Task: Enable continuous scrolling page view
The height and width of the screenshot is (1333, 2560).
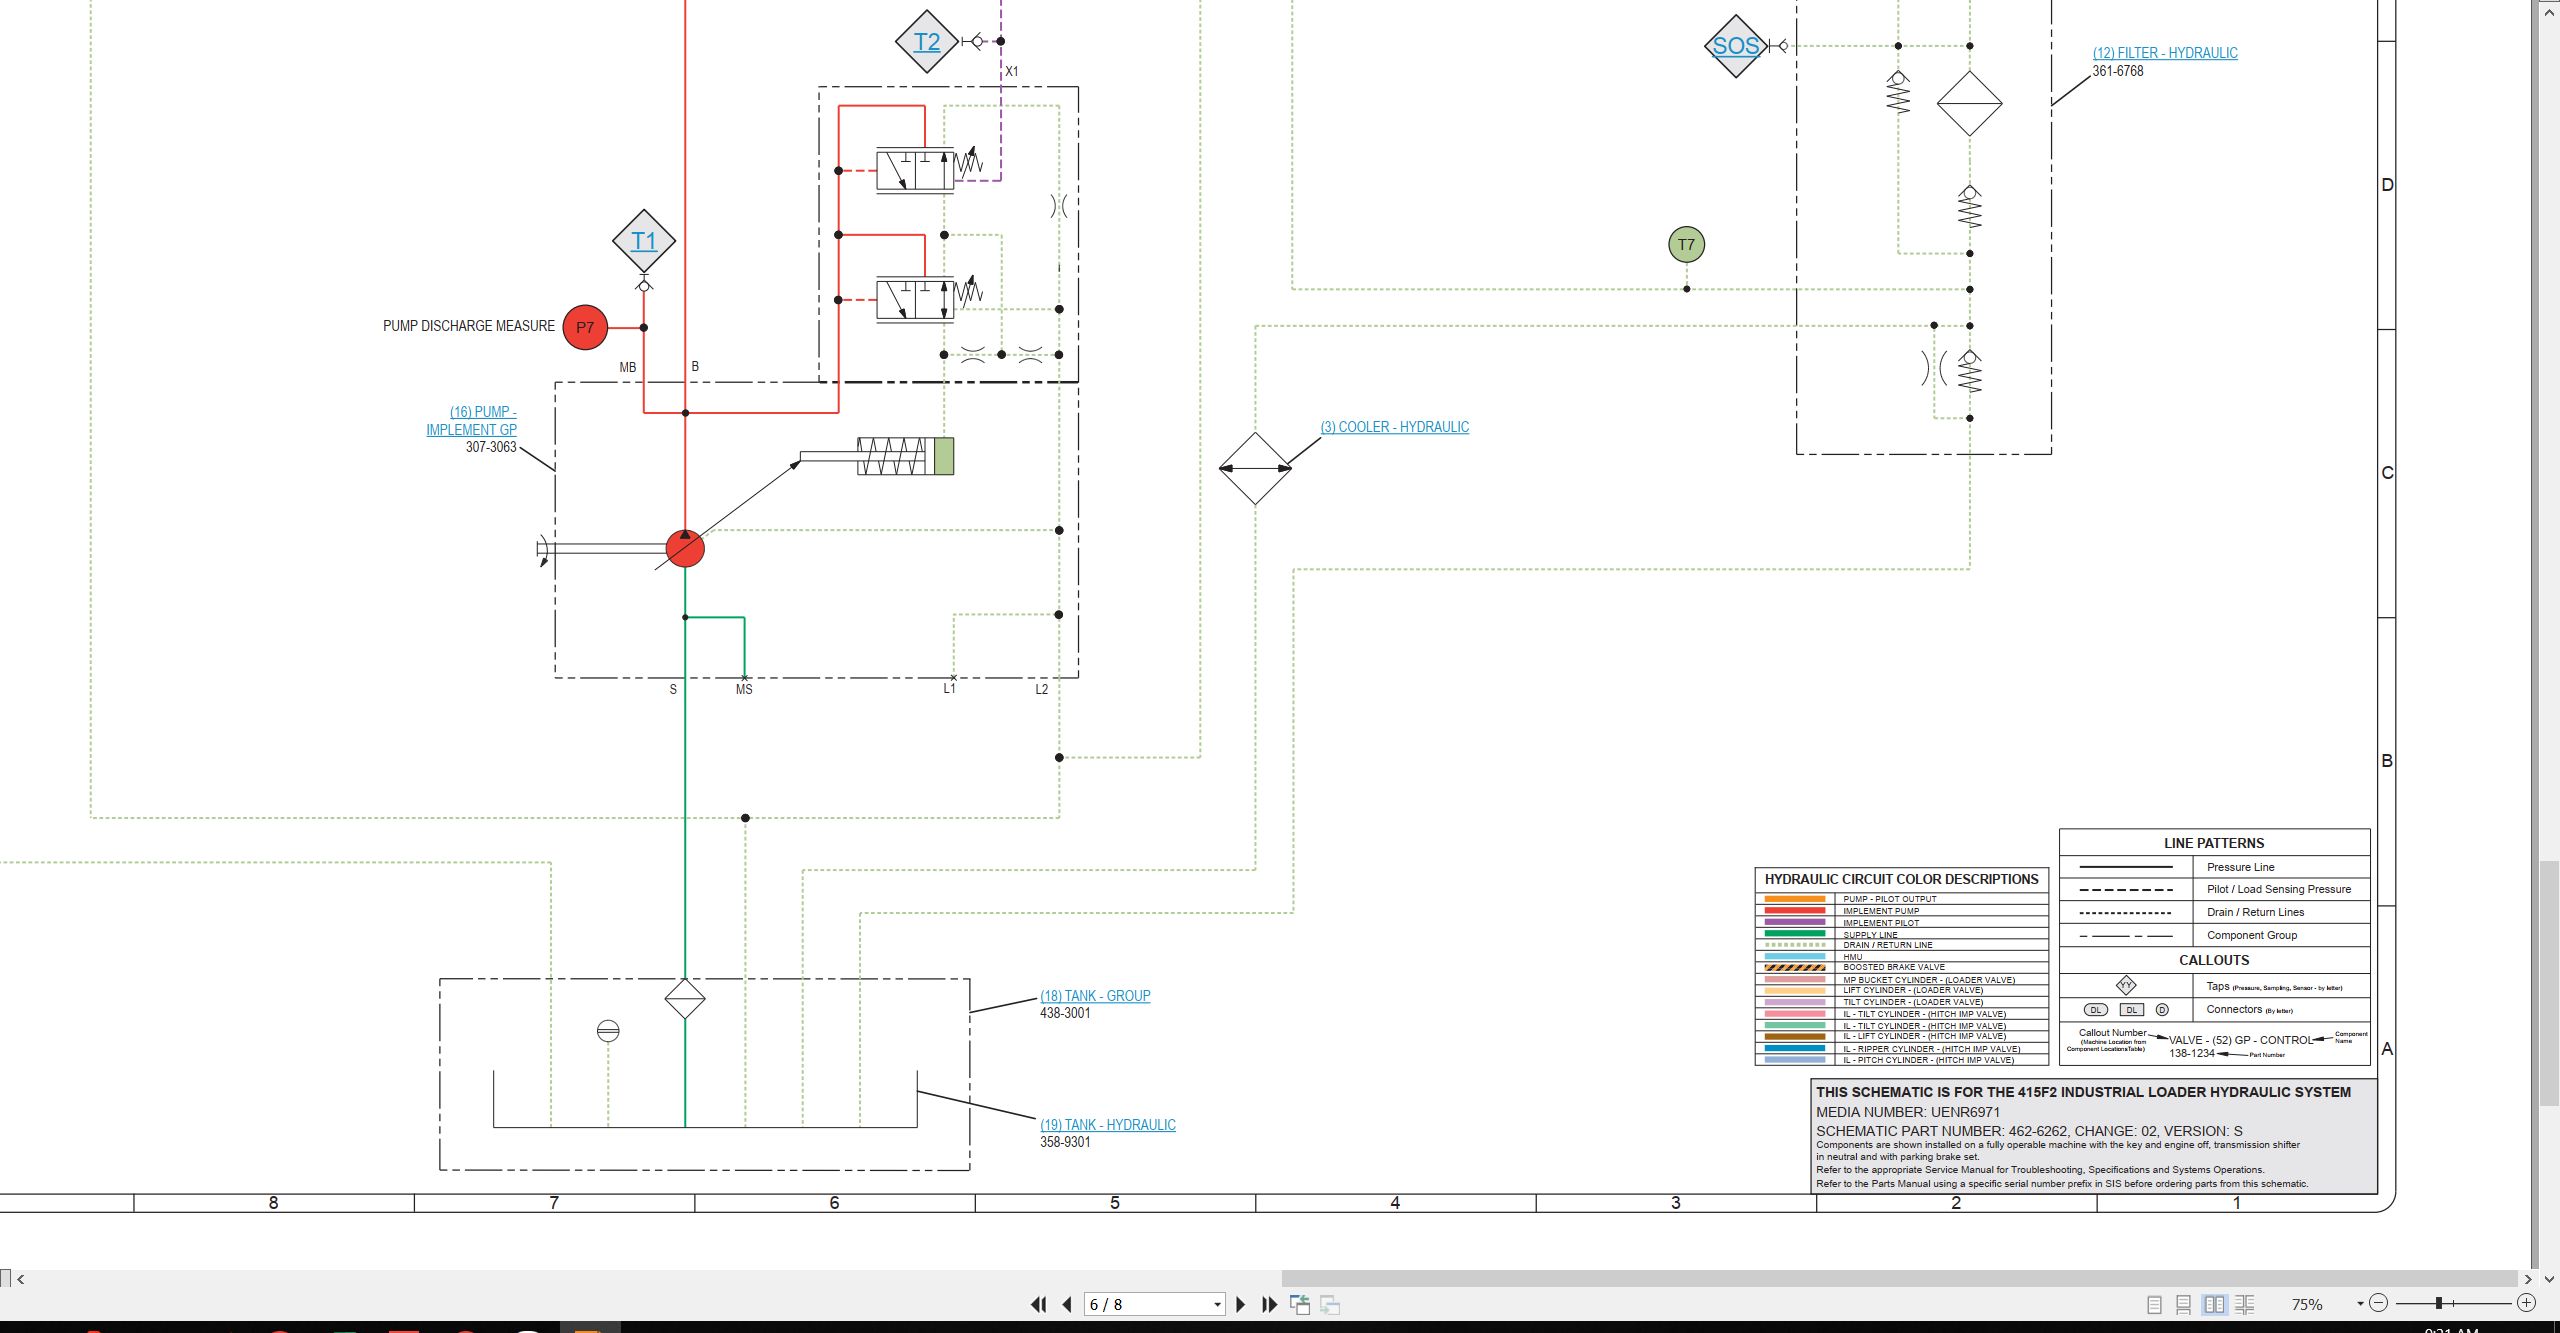Action: 2184,1304
